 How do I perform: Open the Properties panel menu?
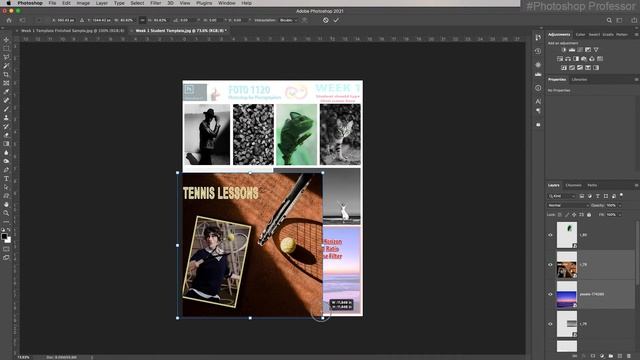(x=636, y=80)
